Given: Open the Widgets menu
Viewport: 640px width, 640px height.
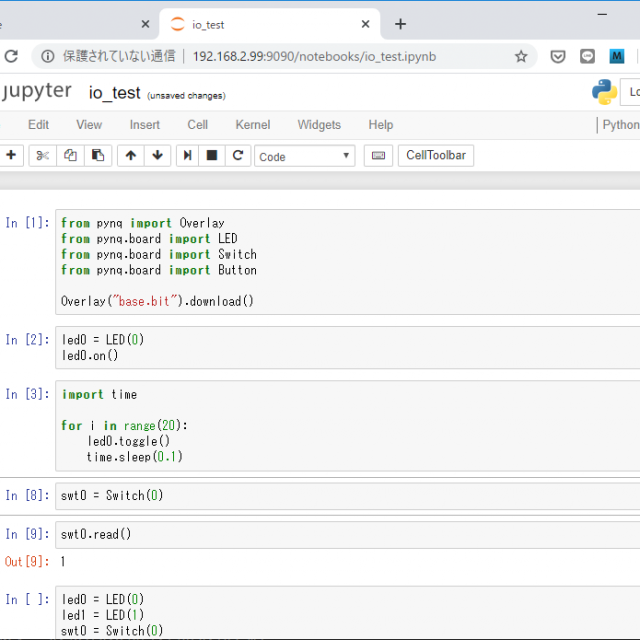Looking at the screenshot, I should (319, 125).
